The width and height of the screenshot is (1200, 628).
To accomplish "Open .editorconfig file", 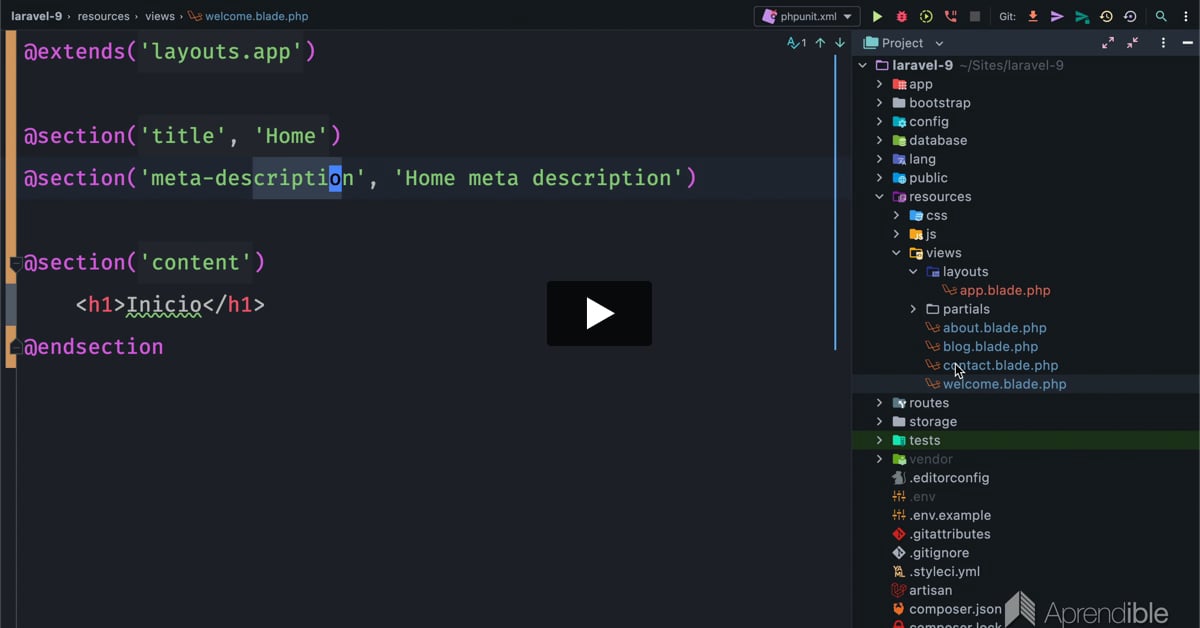I will [949, 478].
